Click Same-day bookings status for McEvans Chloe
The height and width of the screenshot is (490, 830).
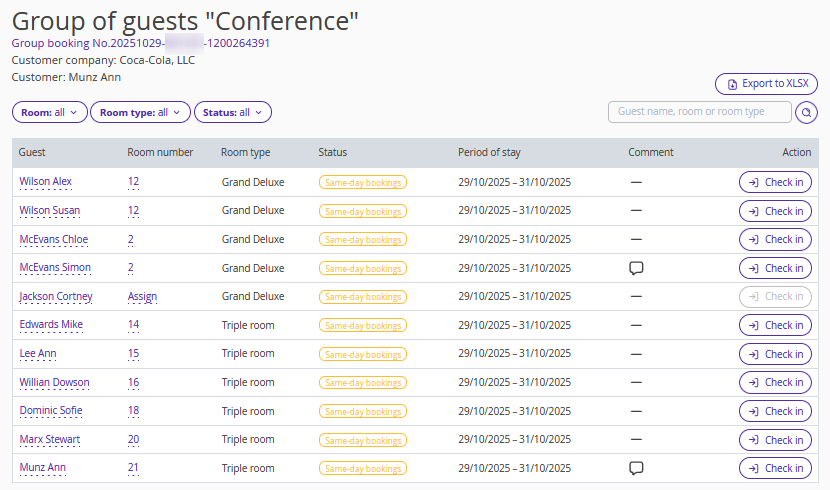[362, 240]
